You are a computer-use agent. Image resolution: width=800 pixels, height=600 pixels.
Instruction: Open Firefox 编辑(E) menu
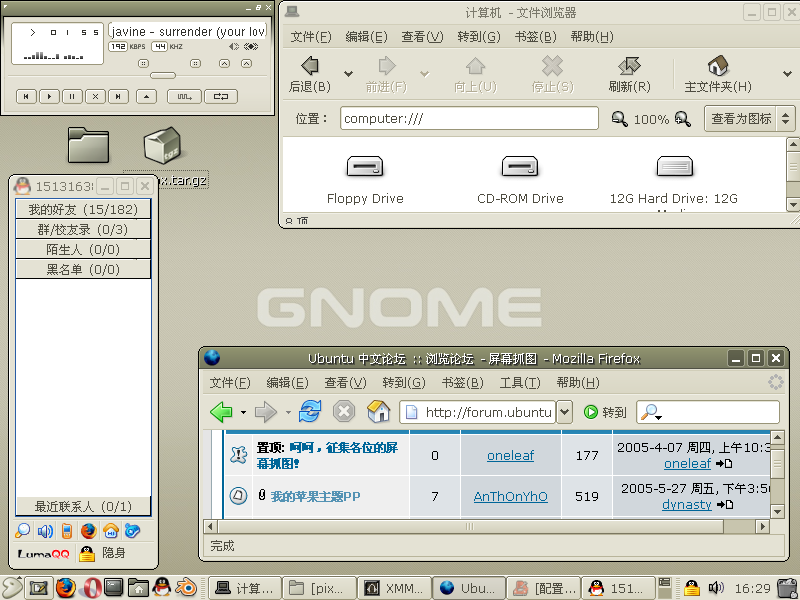[x=287, y=382]
